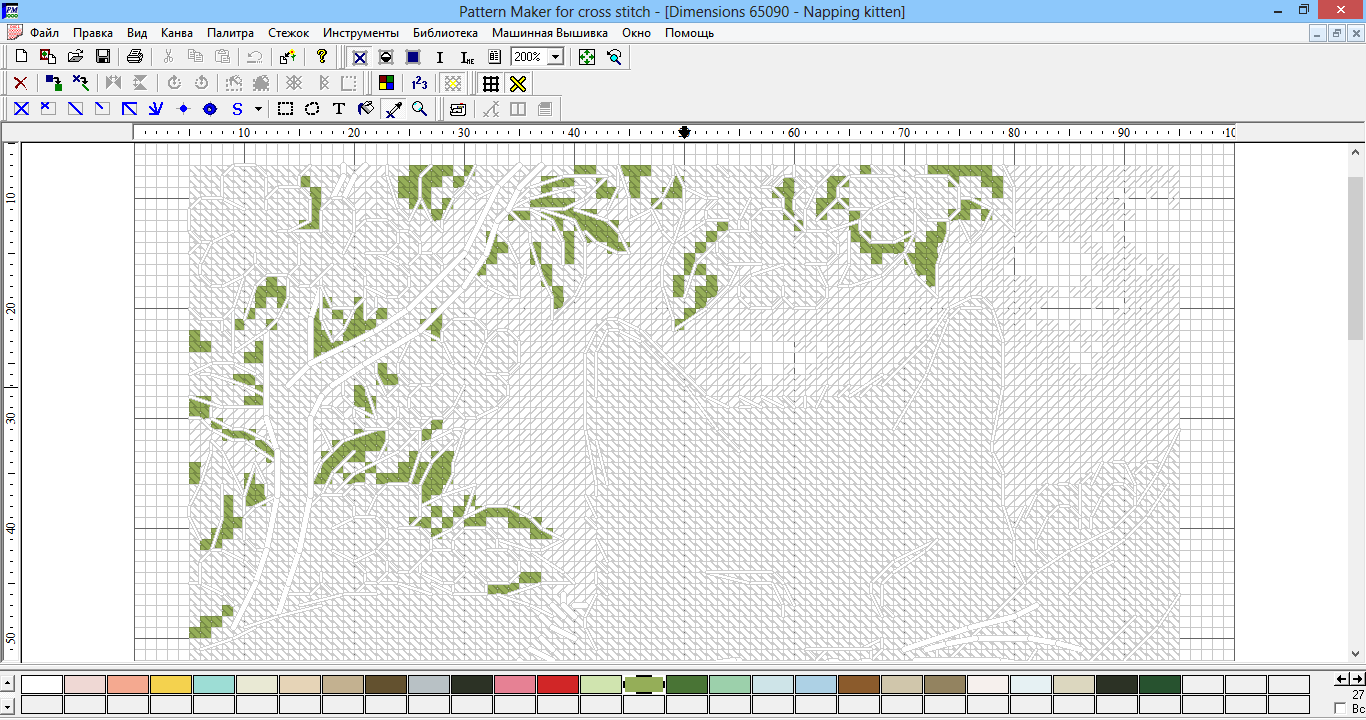This screenshot has width=1366, height=720.
Task: Click the Print icon
Action: [x=135, y=57]
